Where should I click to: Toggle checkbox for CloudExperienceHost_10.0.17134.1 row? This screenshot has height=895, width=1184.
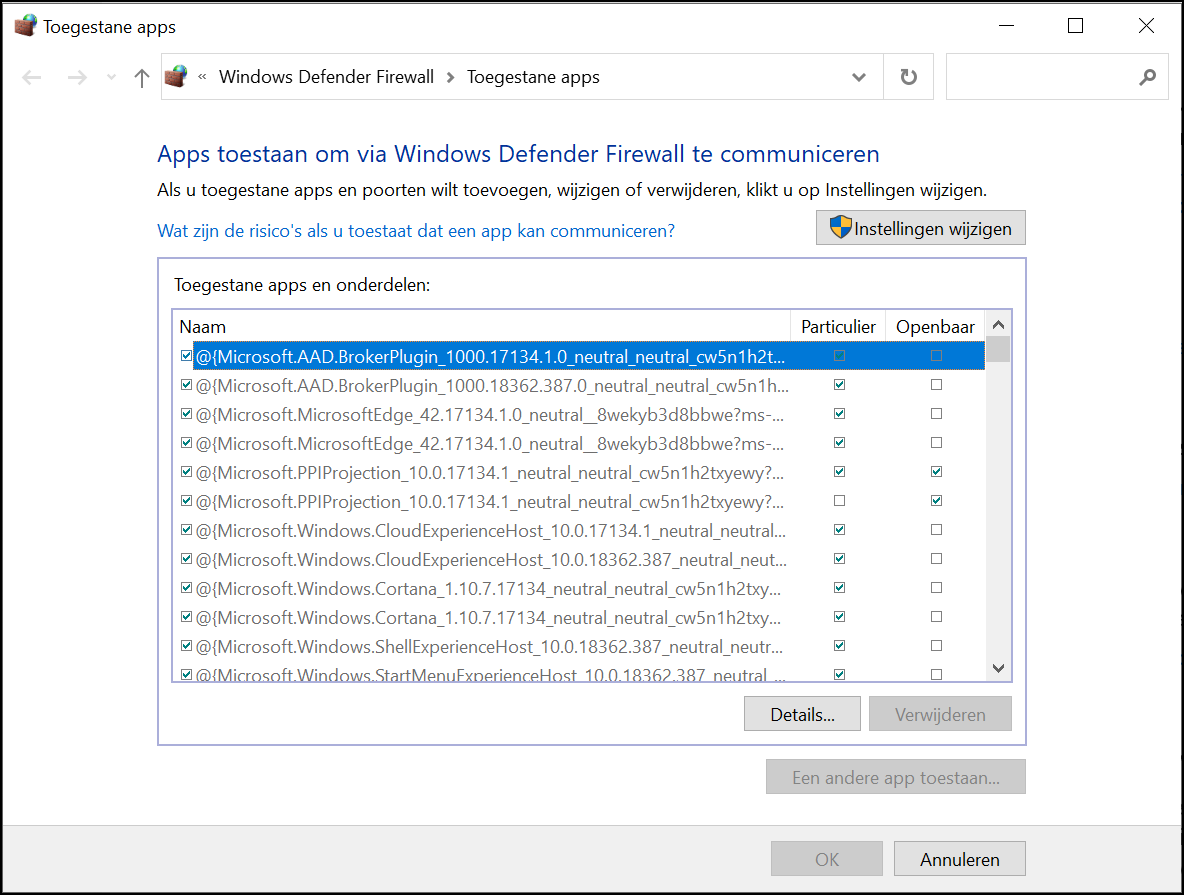[x=187, y=529]
